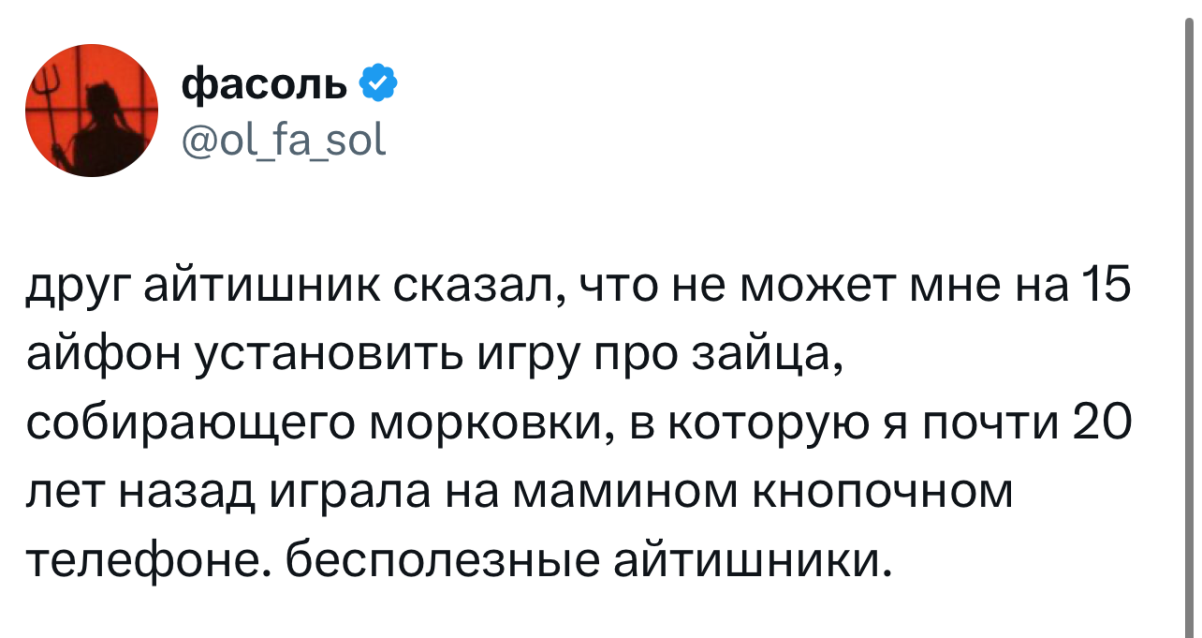Click the word "айфон" in the tweet
This screenshot has width=1202, height=638.
[97, 353]
